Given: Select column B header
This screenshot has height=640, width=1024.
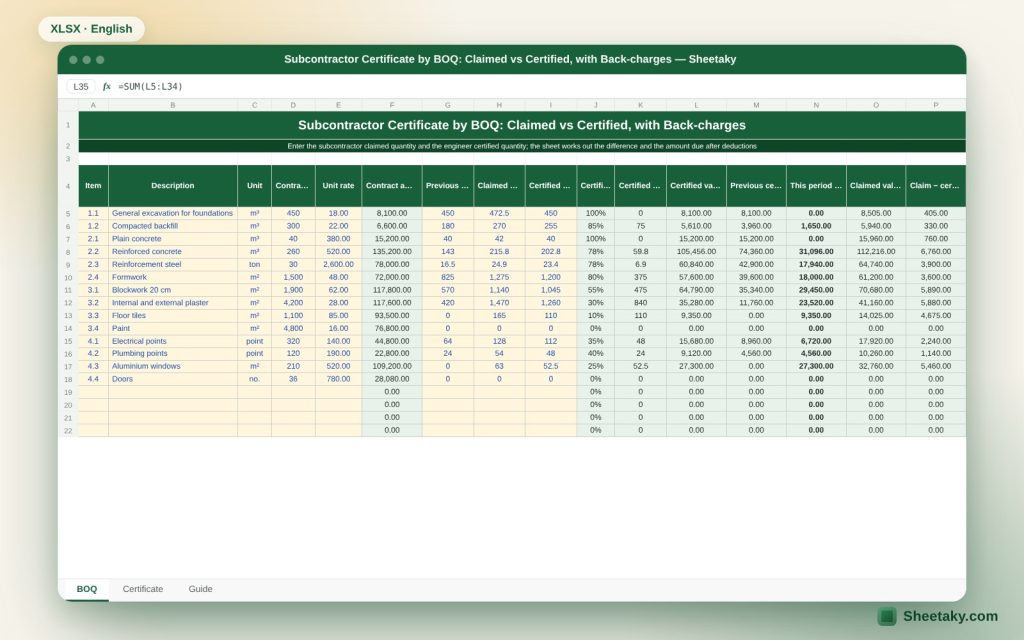Looking at the screenshot, I should coord(172,105).
